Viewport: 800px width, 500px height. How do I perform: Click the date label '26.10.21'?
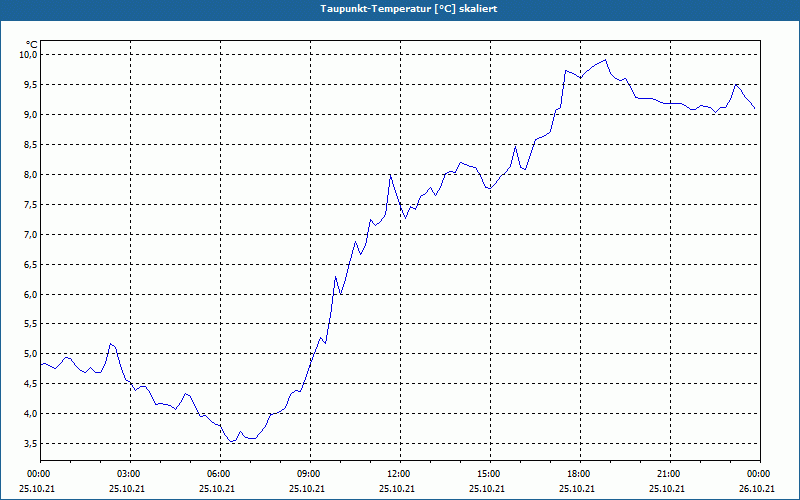[757, 488]
